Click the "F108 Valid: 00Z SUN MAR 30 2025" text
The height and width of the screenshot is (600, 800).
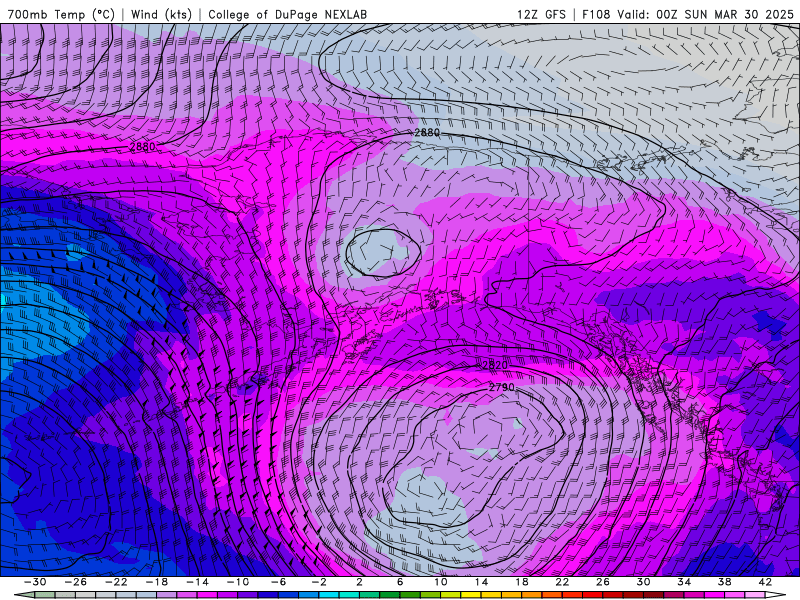click(x=688, y=14)
